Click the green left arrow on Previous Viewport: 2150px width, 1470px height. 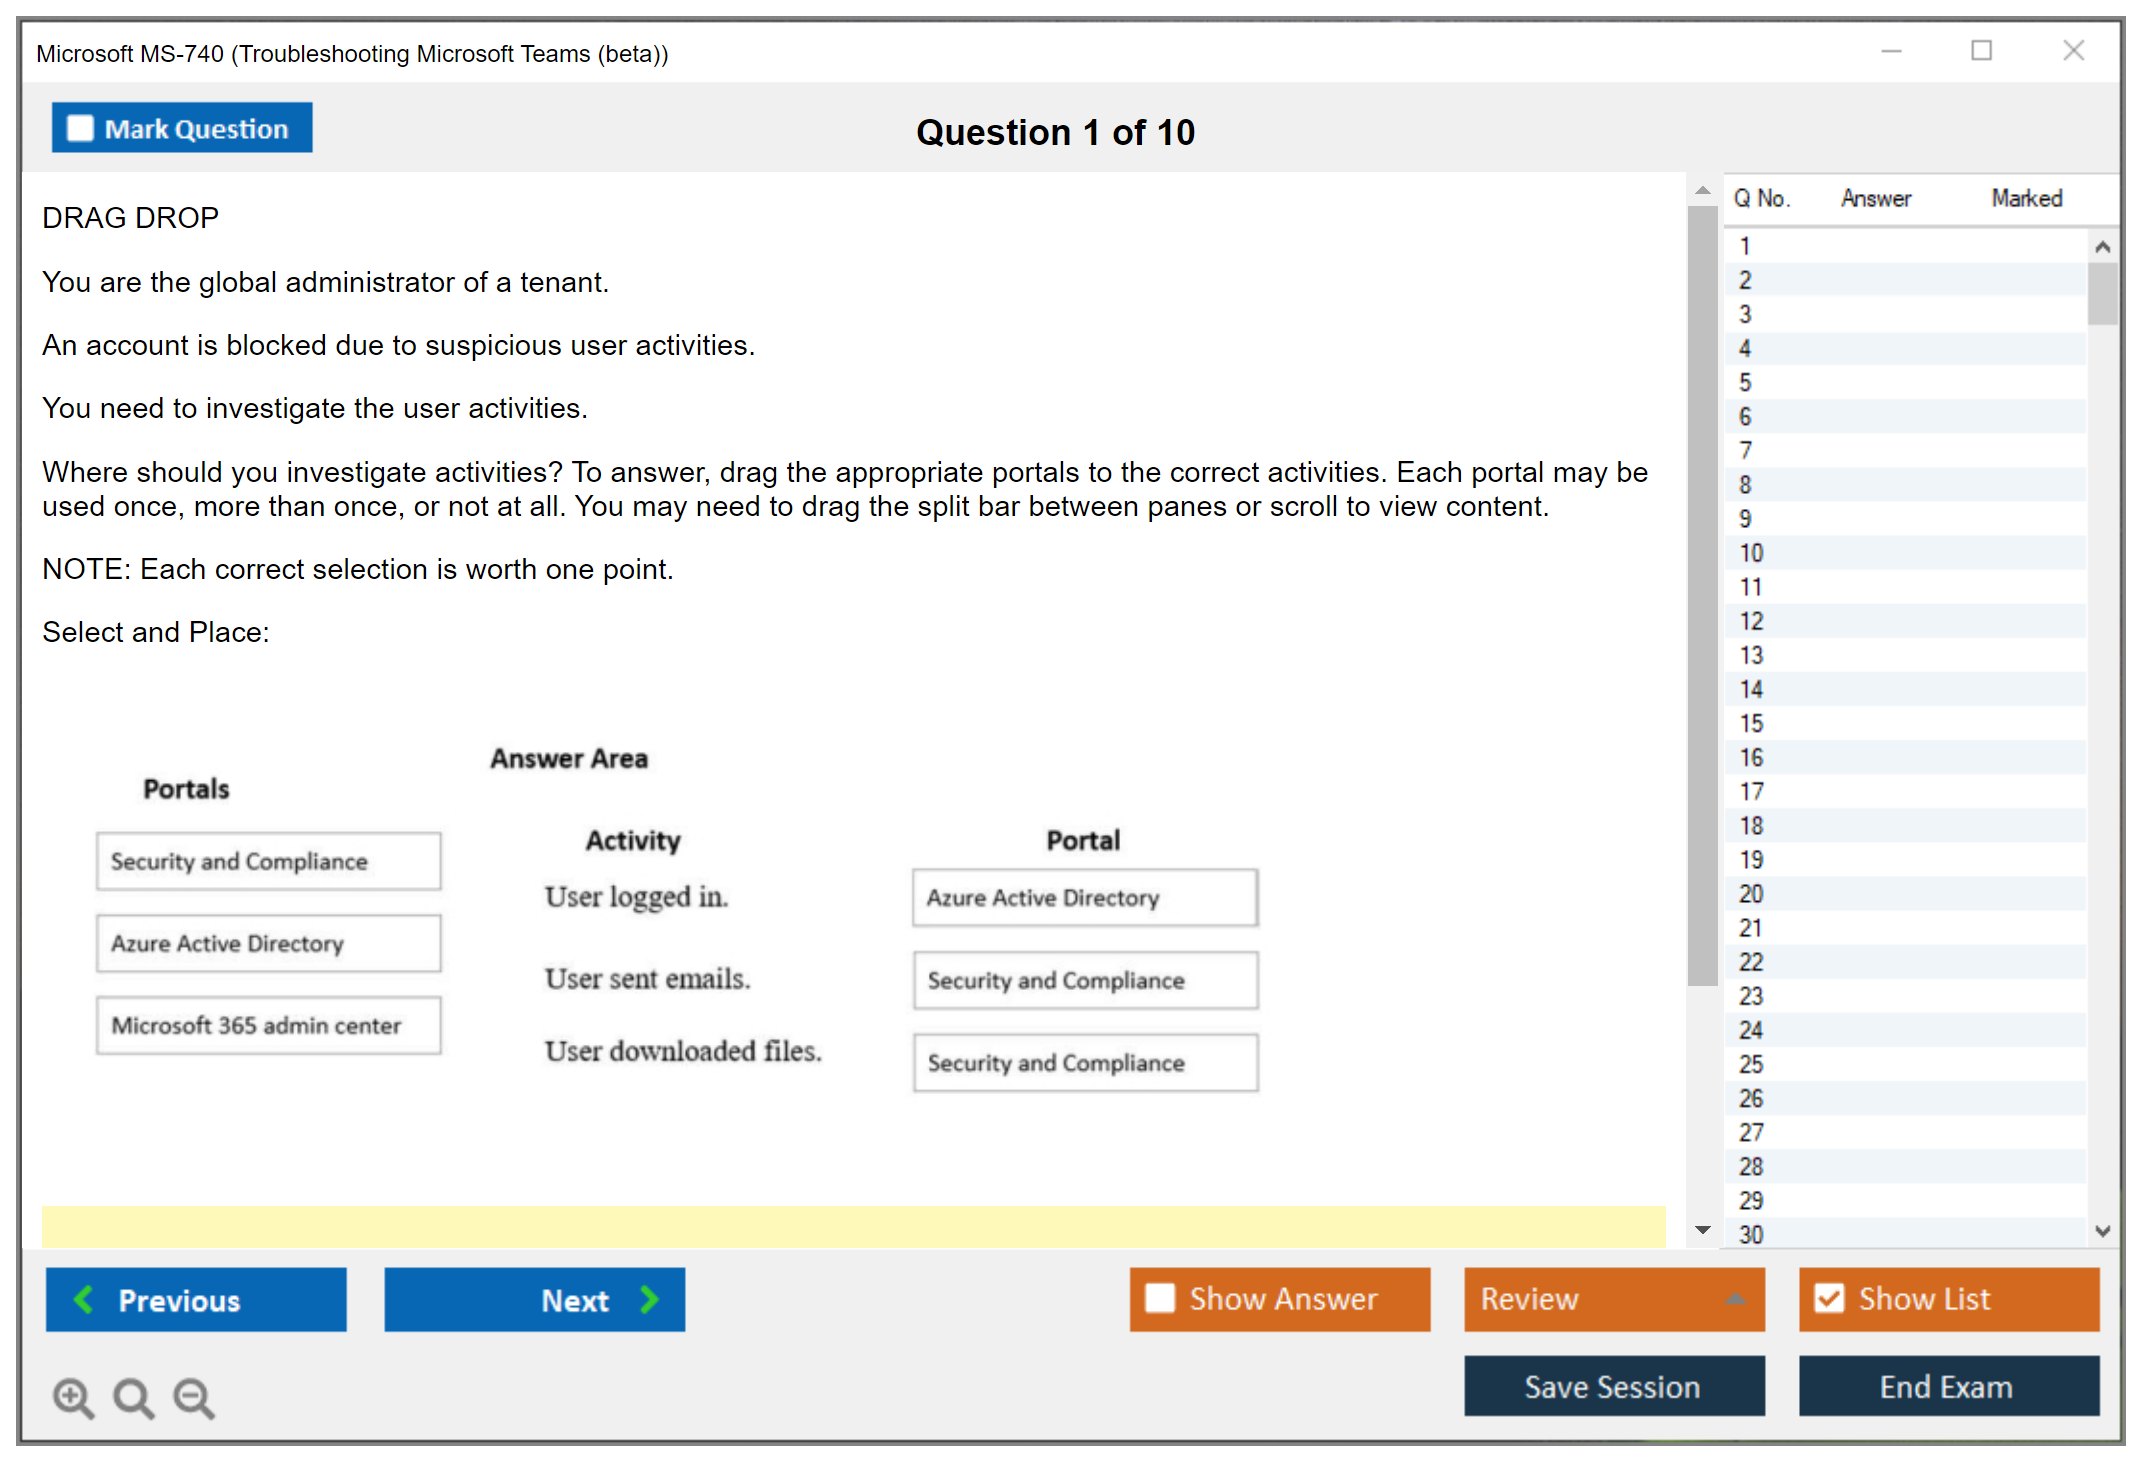[84, 1299]
